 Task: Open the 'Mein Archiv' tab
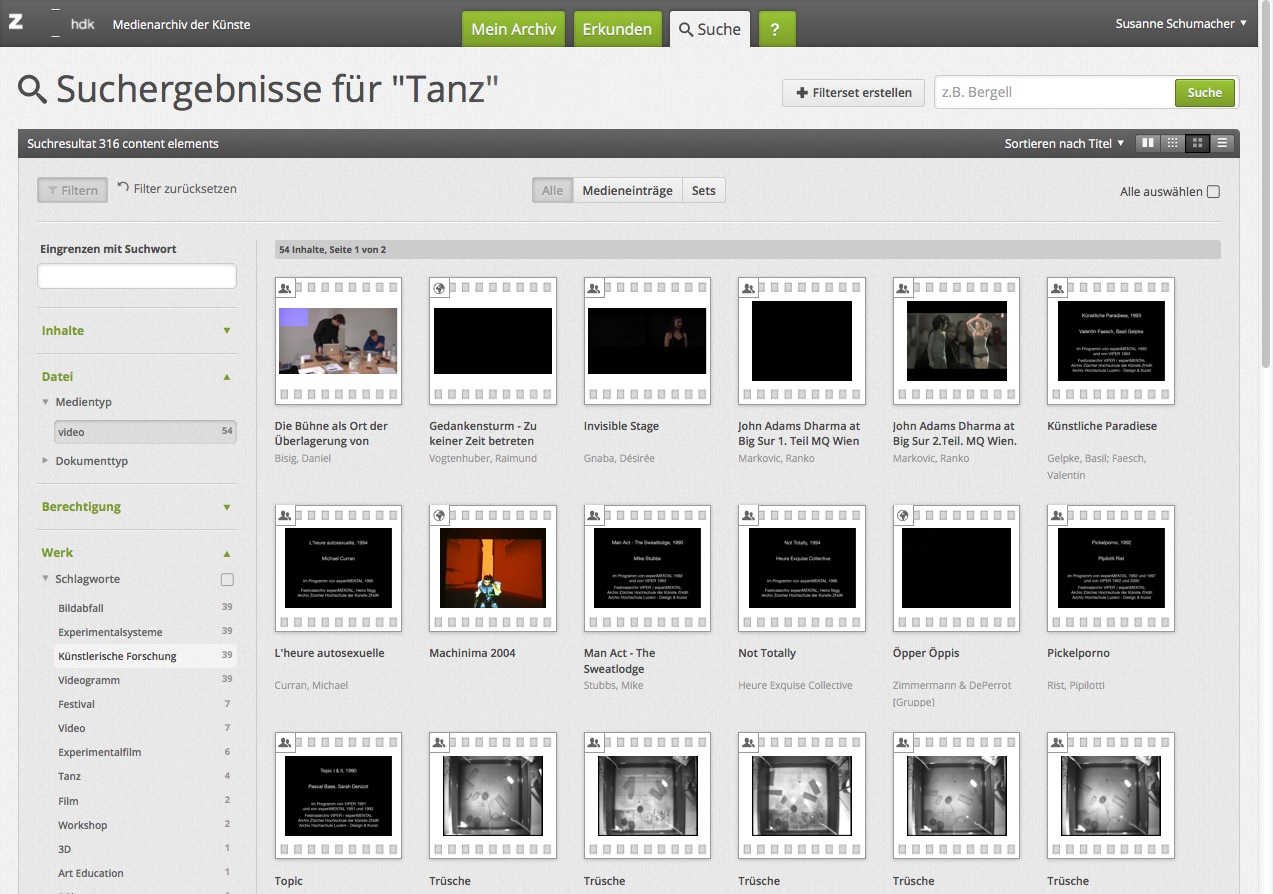click(x=513, y=29)
